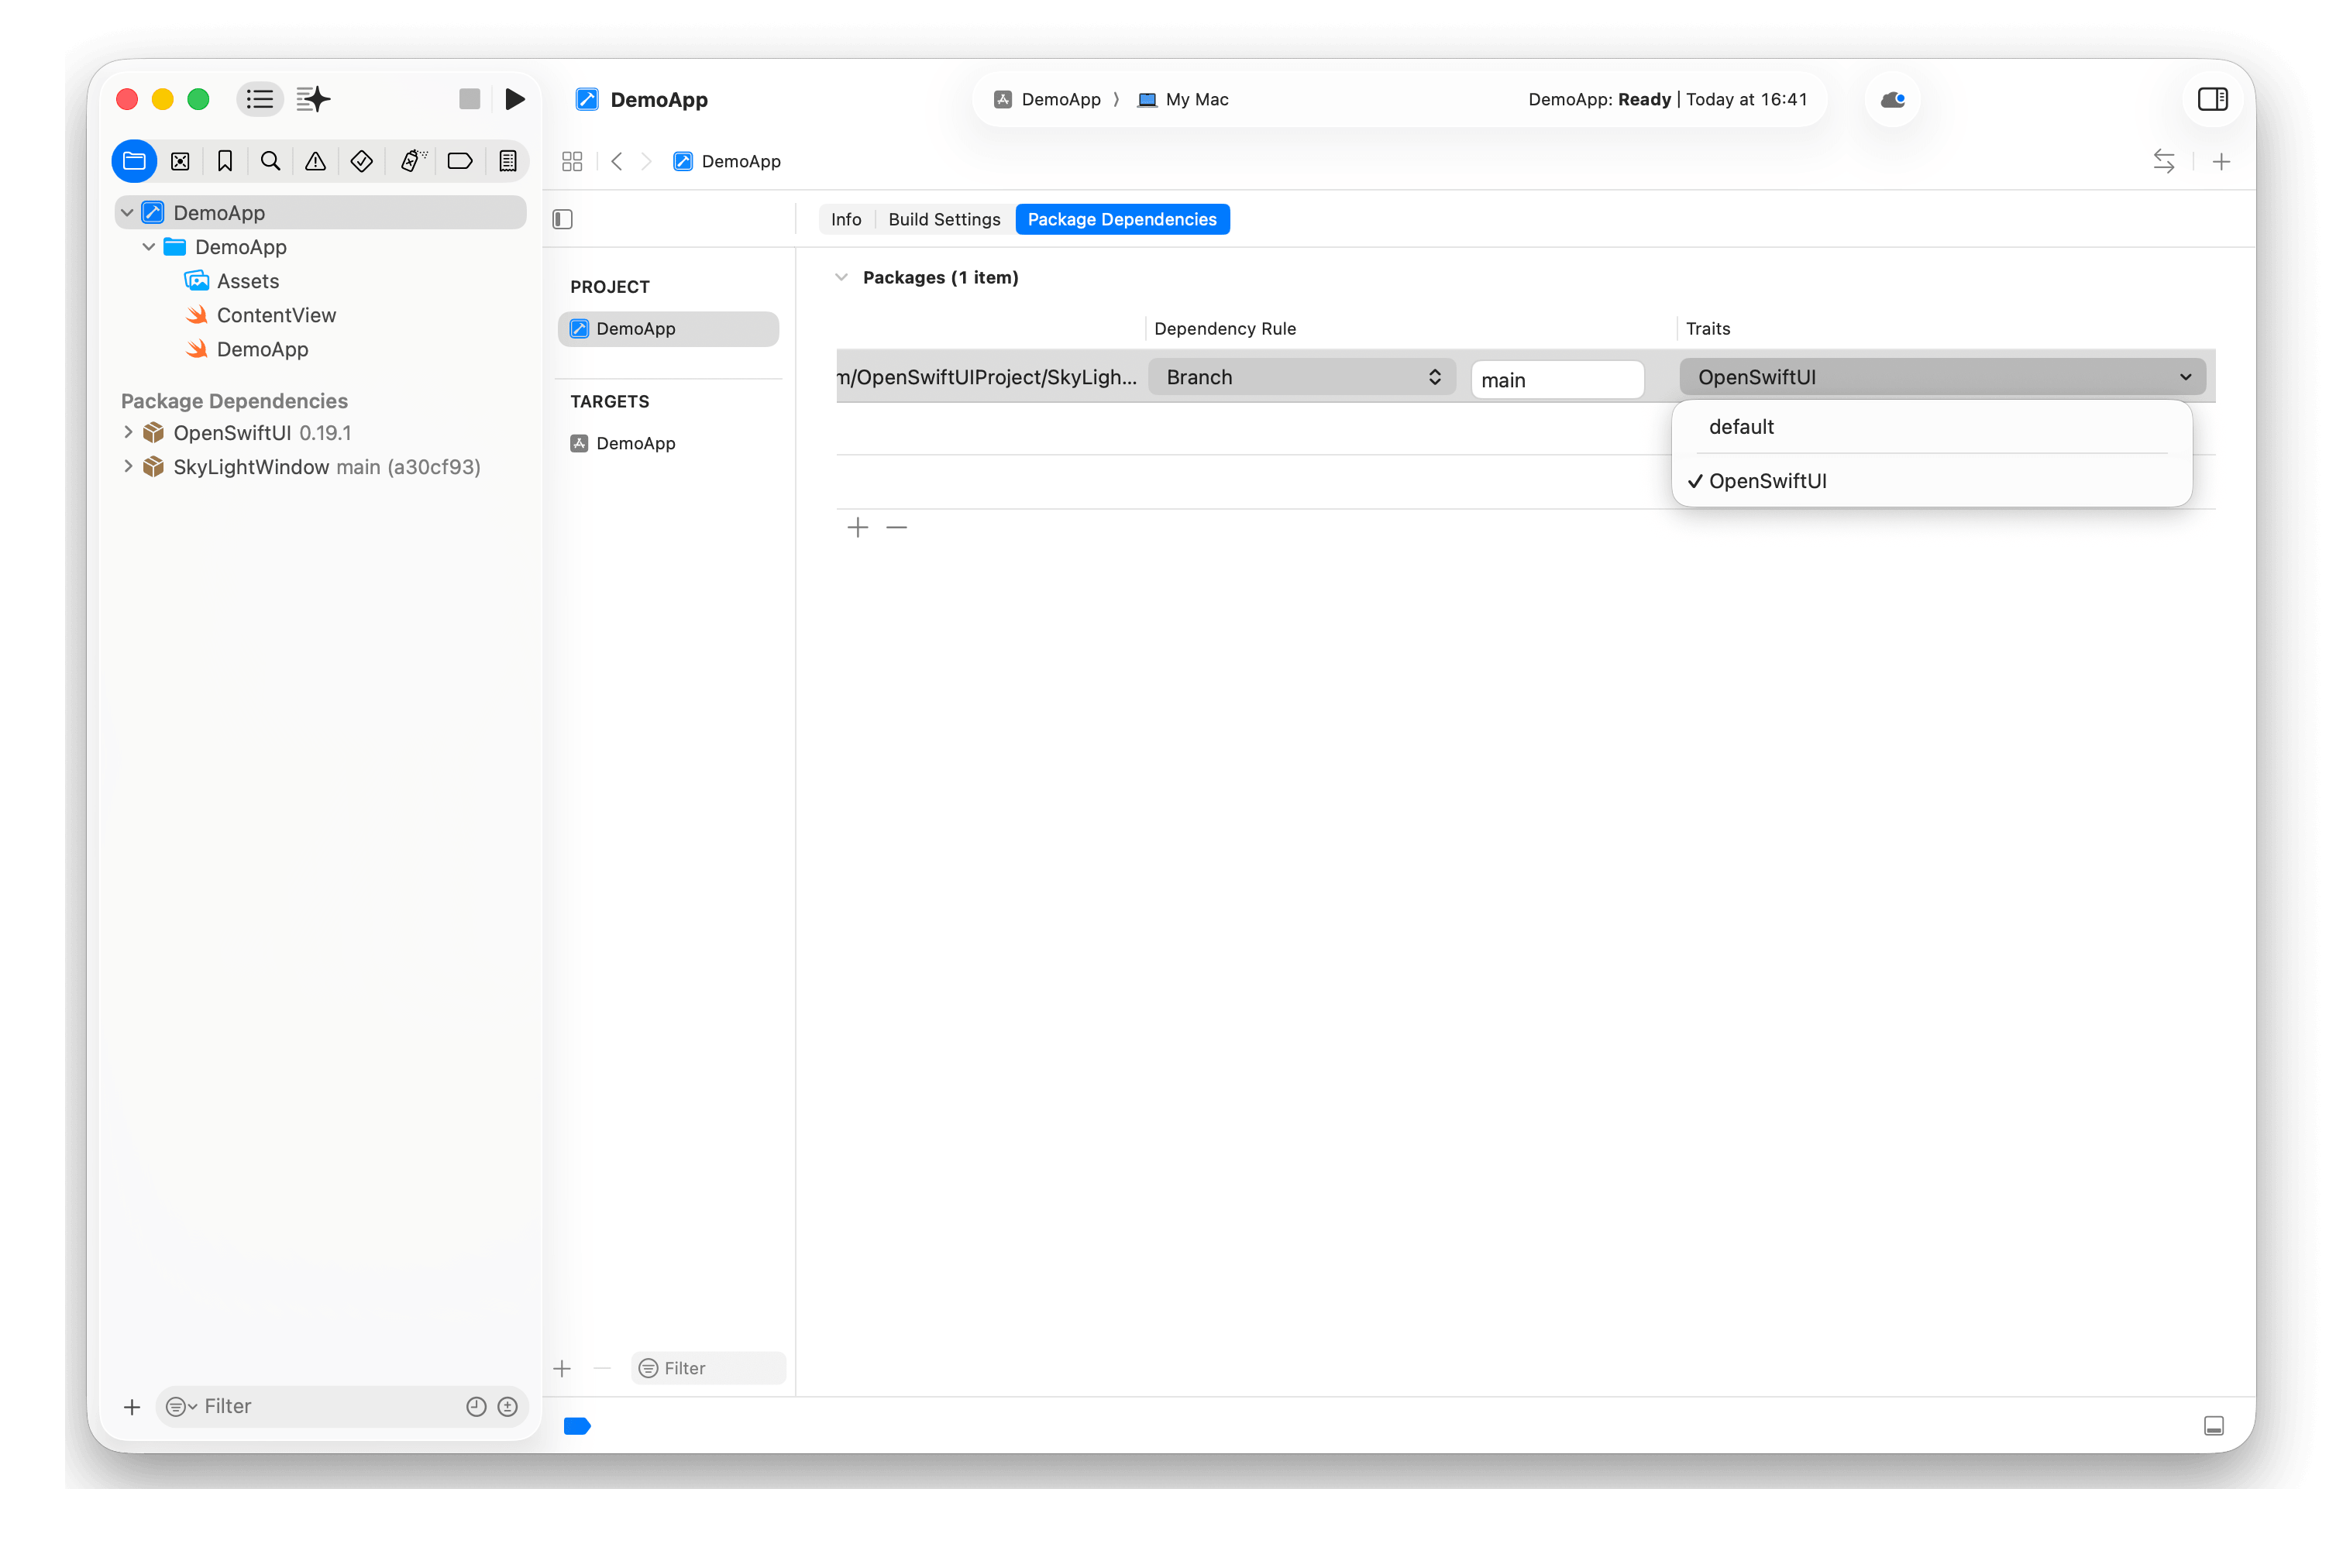Open the navigator filter options menu
Viewport: 2343px width, 1568px height.
tap(181, 1406)
